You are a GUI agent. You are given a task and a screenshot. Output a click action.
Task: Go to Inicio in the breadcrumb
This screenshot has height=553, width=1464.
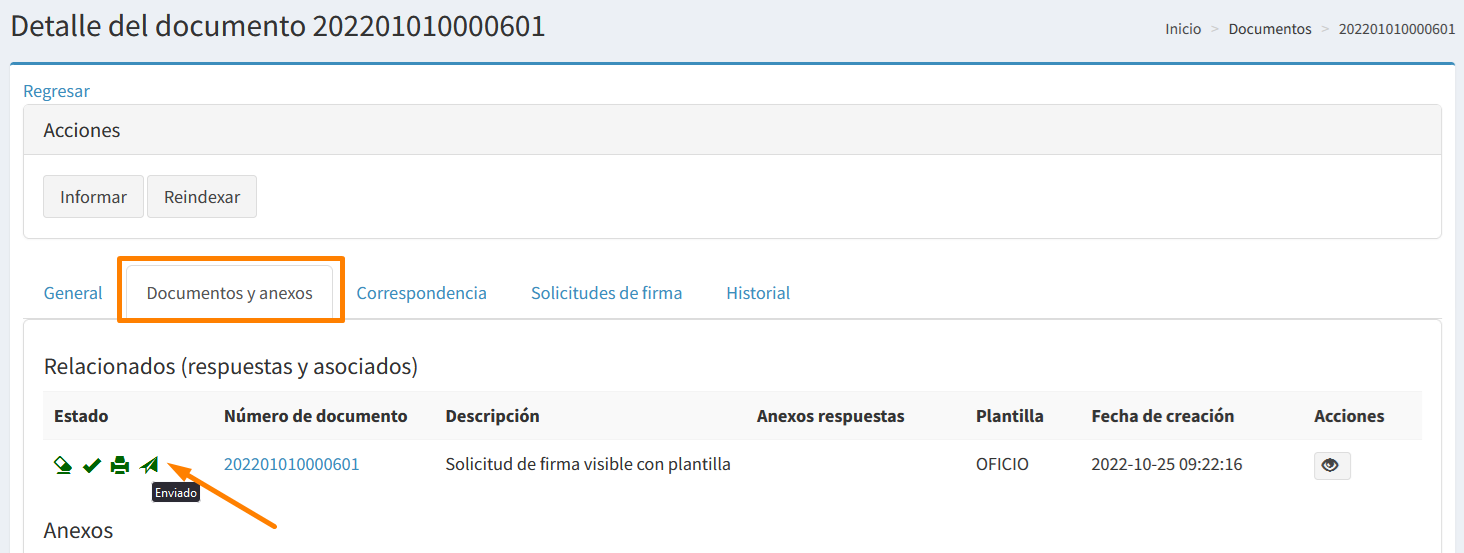1183,29
